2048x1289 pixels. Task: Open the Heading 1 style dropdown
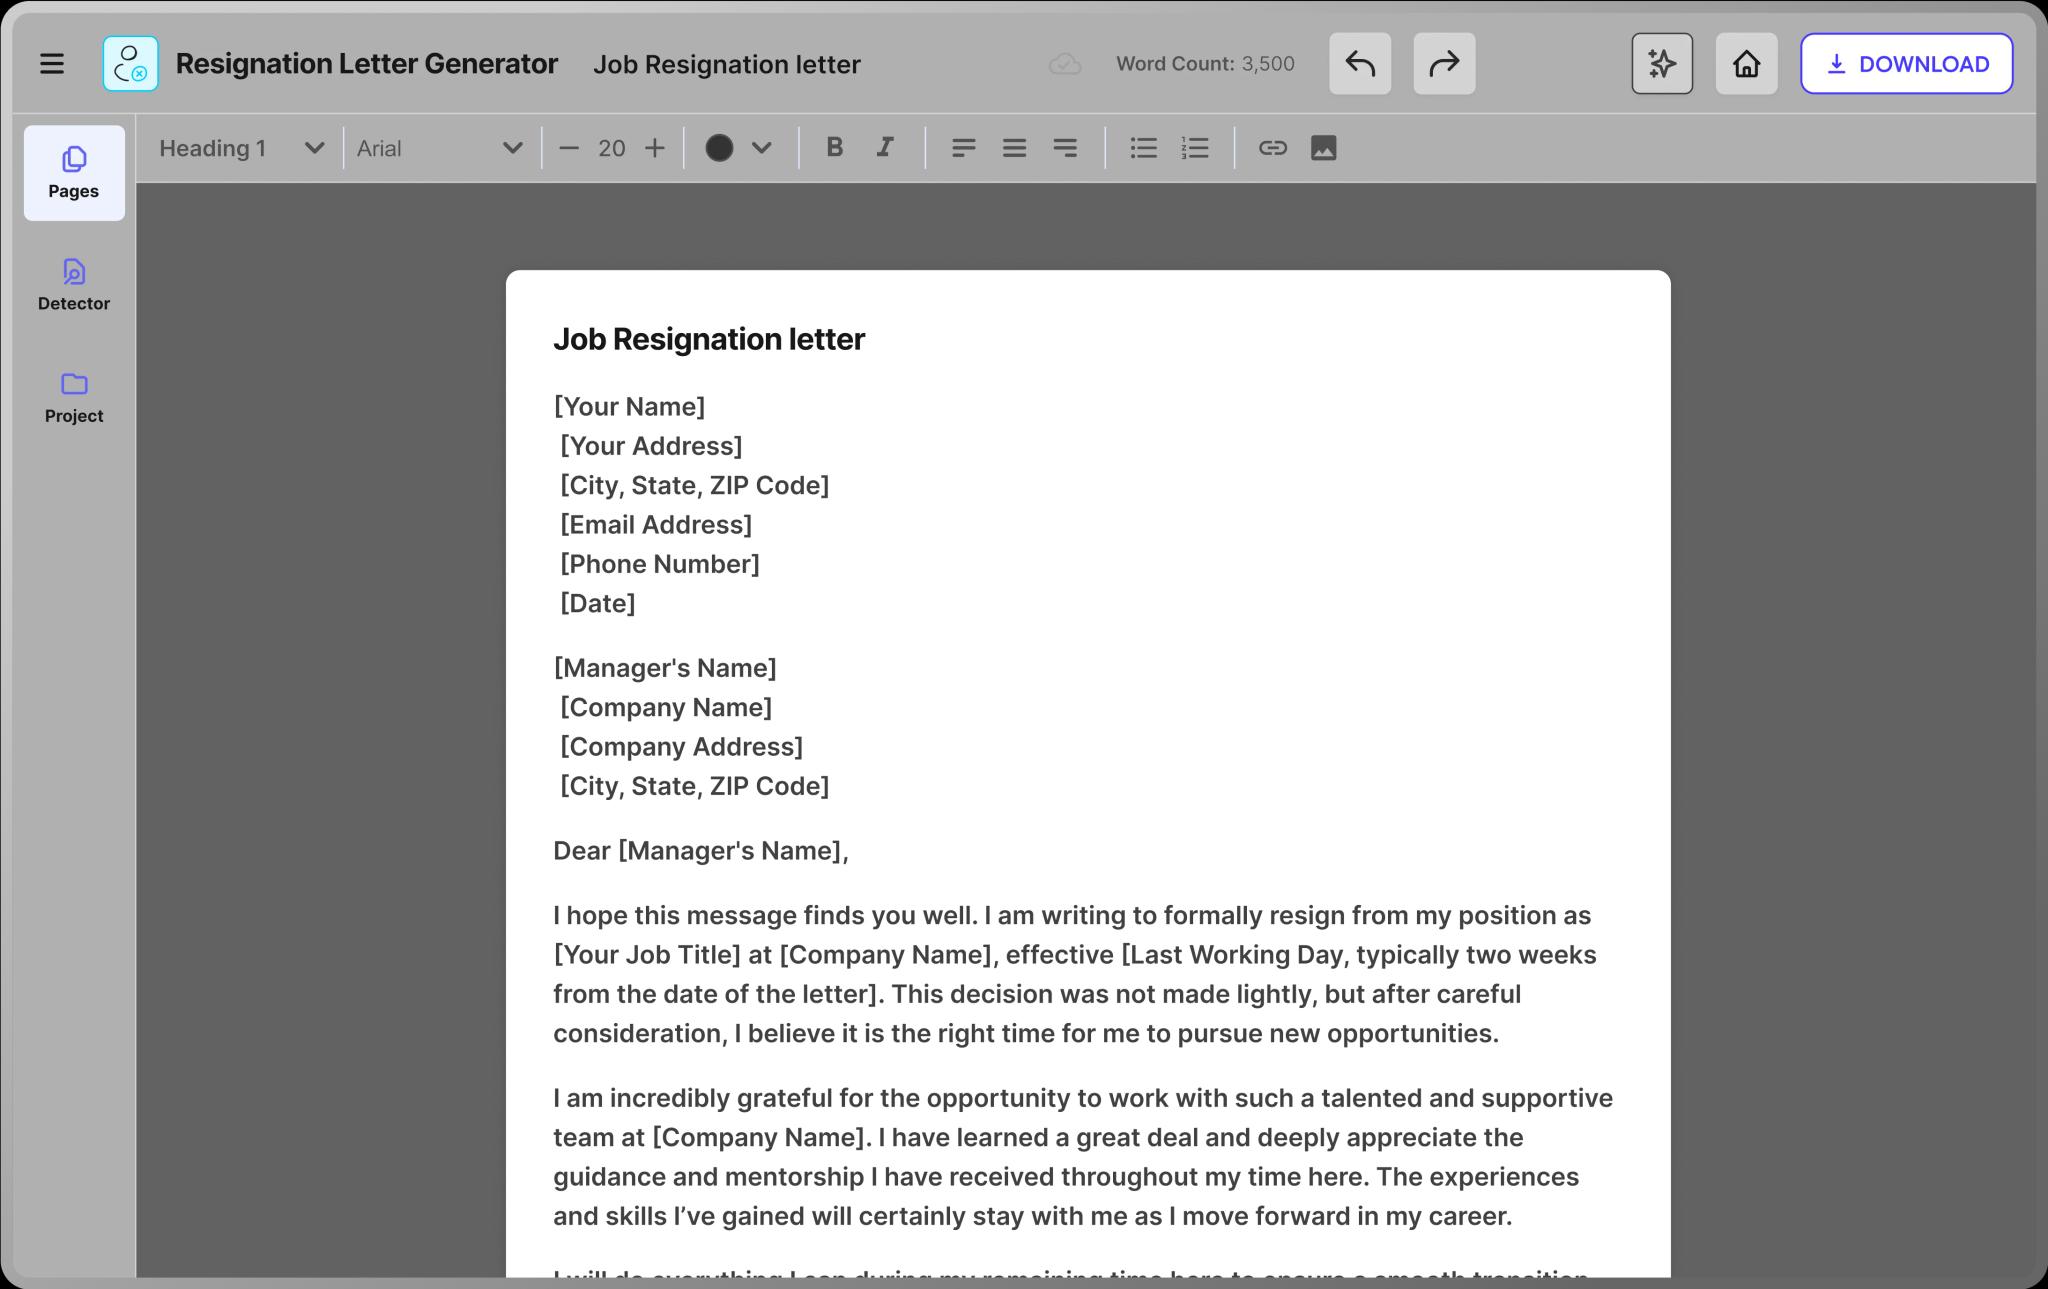click(x=241, y=148)
